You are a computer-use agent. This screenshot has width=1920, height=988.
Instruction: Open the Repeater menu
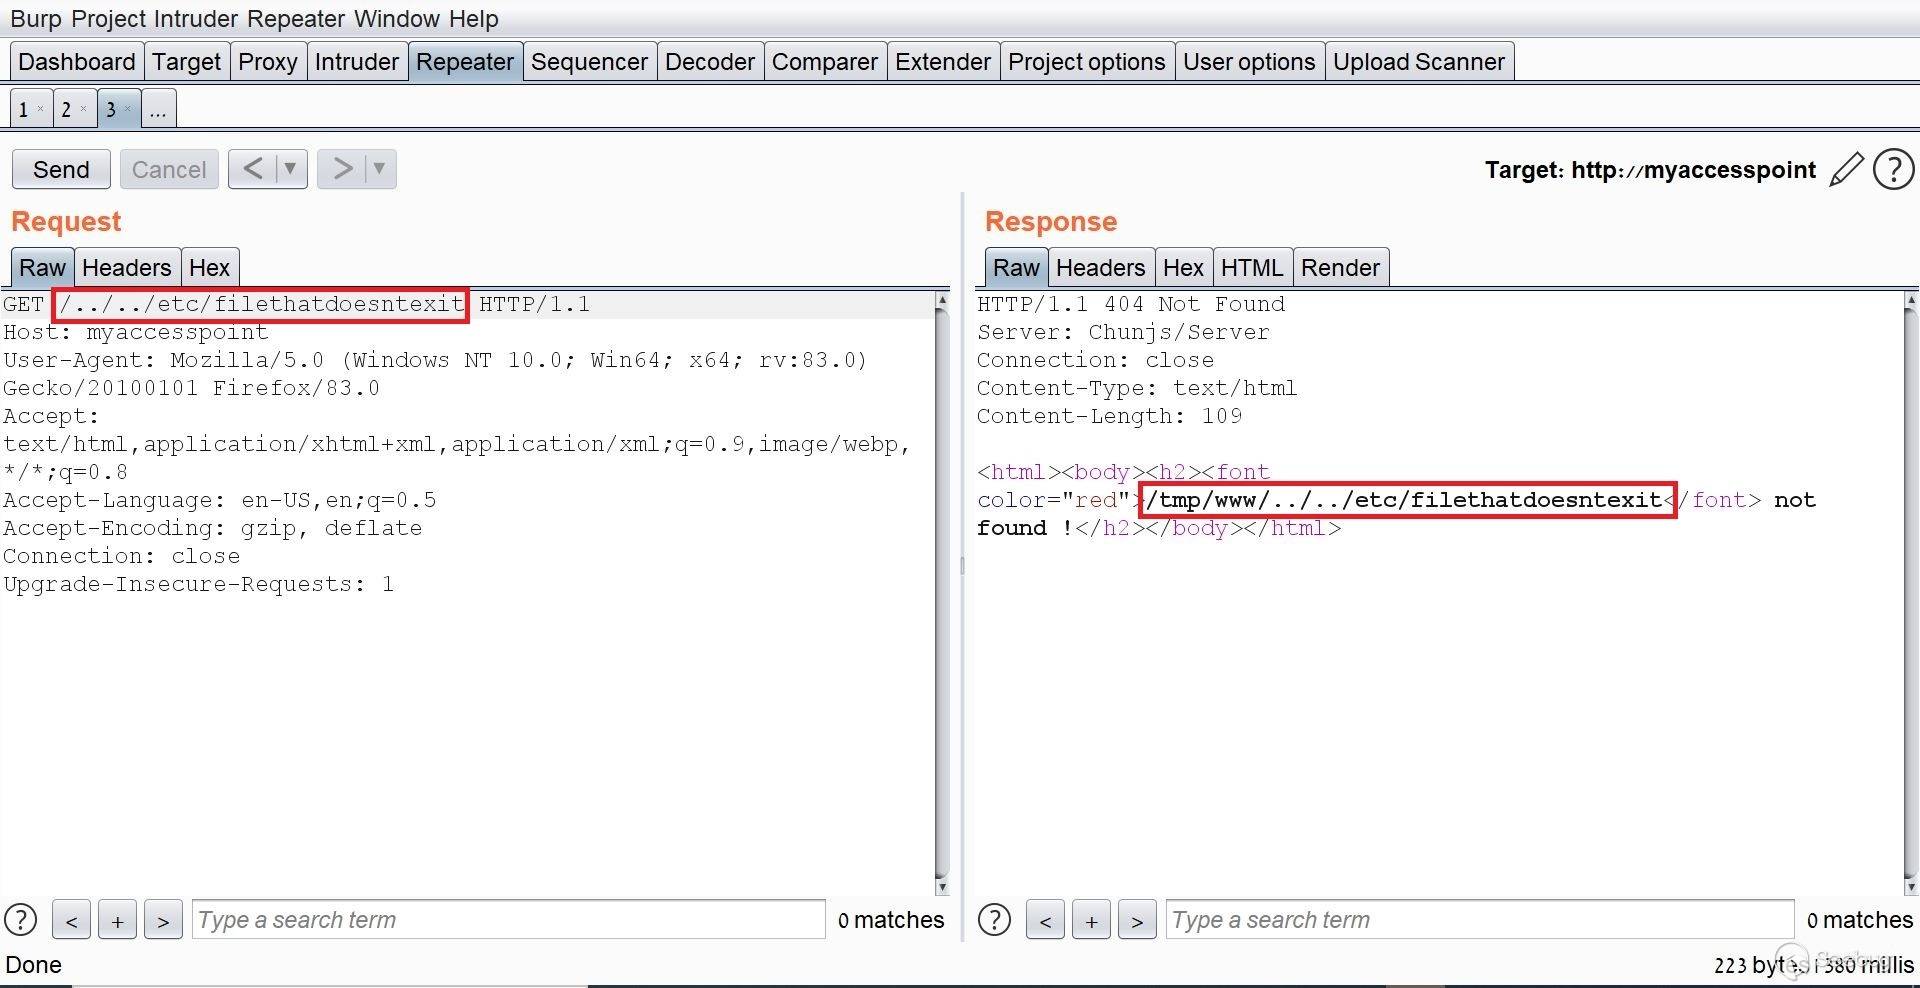(x=297, y=18)
